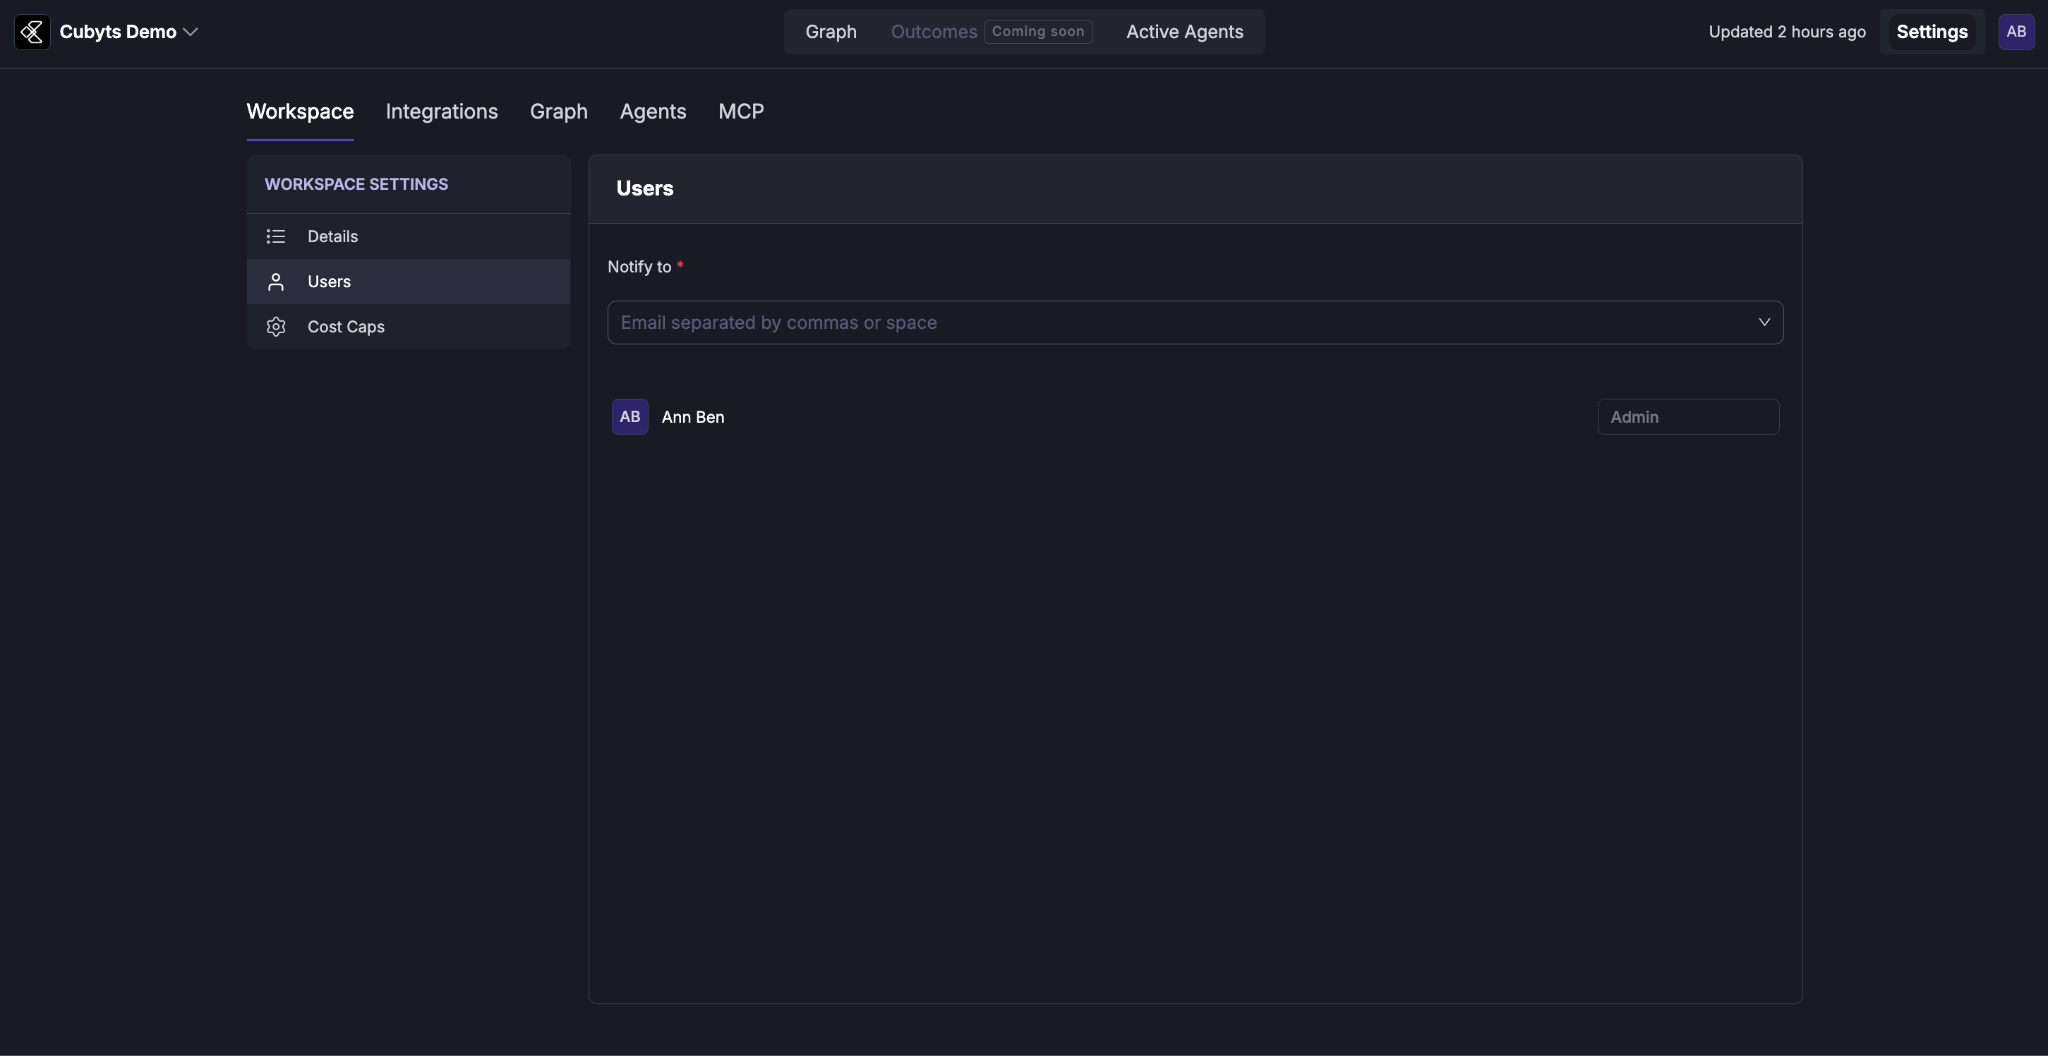The width and height of the screenshot is (2048, 1056).
Task: Expand the email field dropdown arrow
Action: click(1764, 323)
